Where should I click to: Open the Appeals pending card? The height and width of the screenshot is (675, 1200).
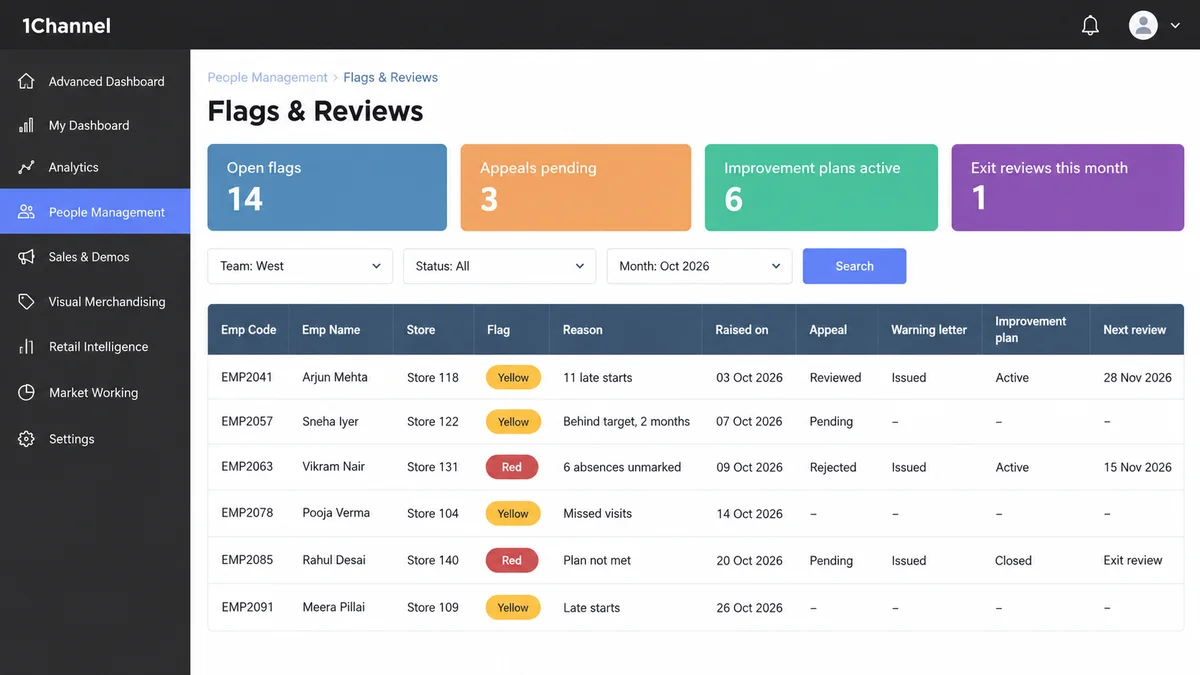click(x=575, y=188)
